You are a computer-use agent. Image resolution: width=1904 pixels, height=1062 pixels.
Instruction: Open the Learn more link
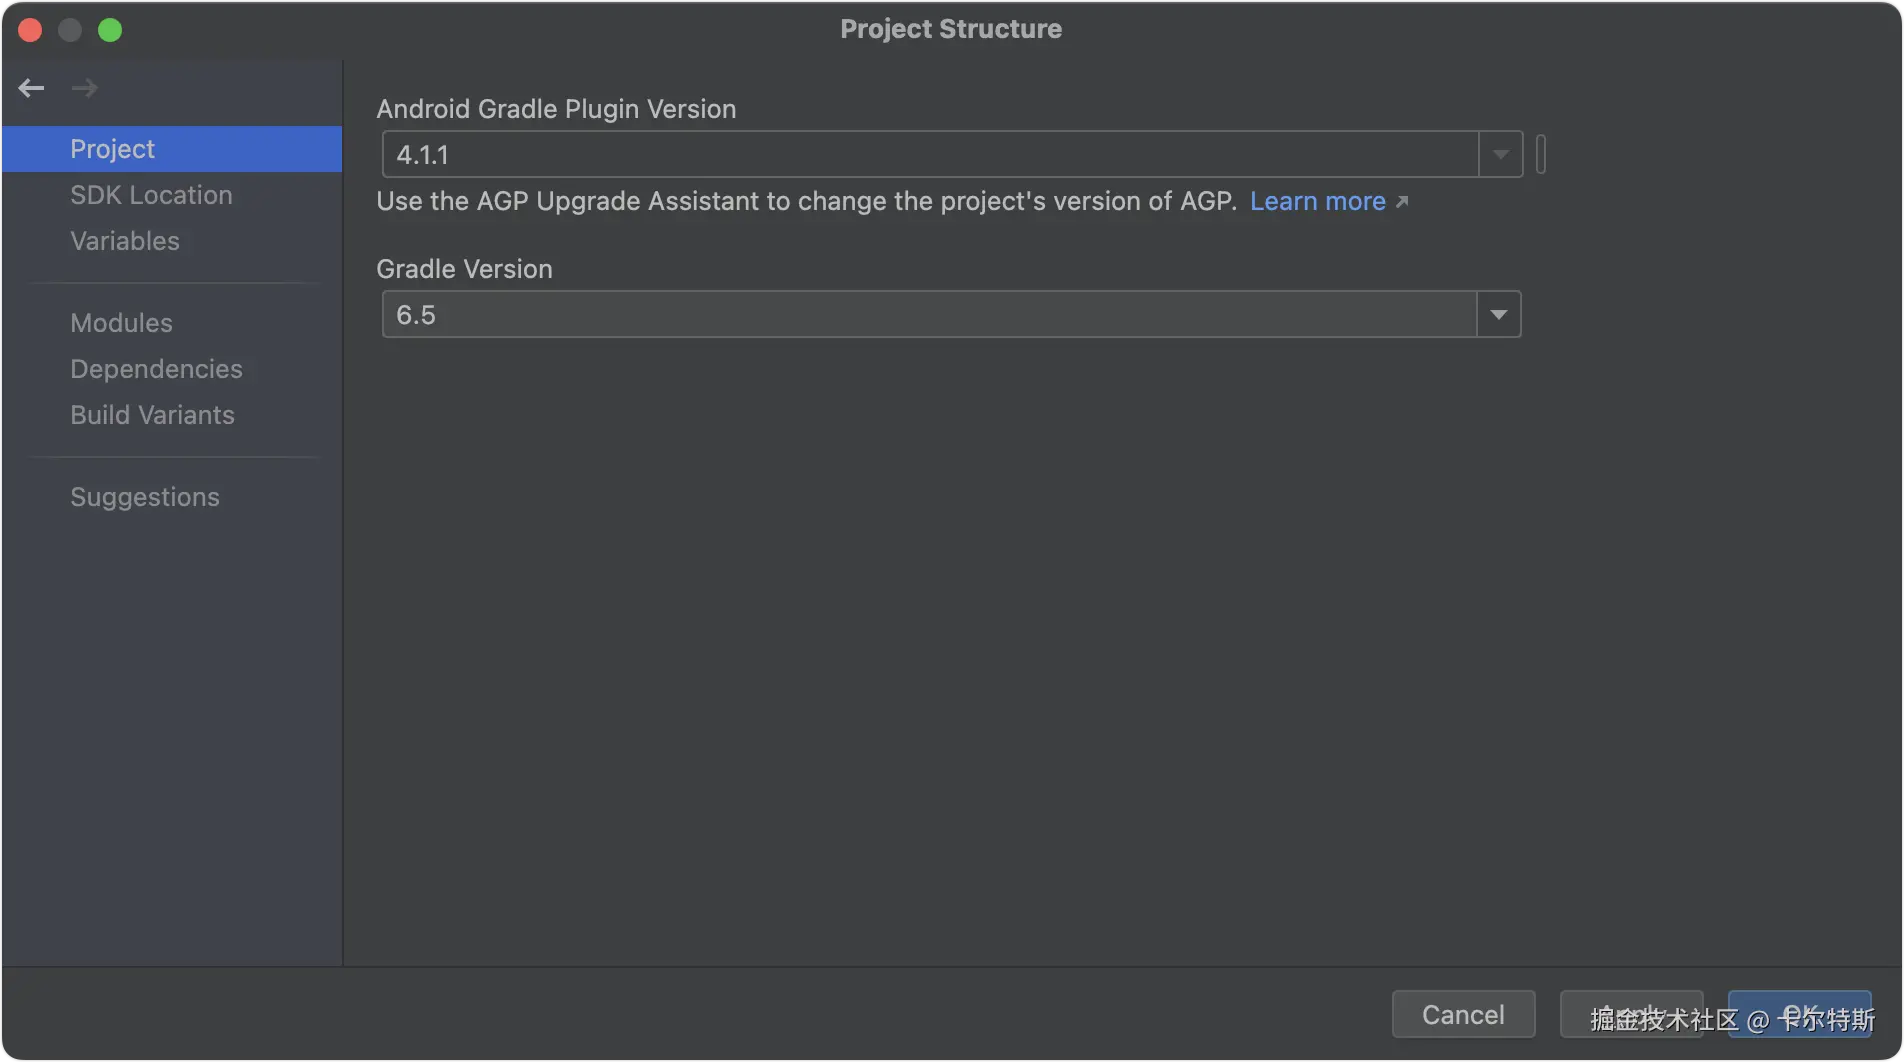click(x=1318, y=201)
